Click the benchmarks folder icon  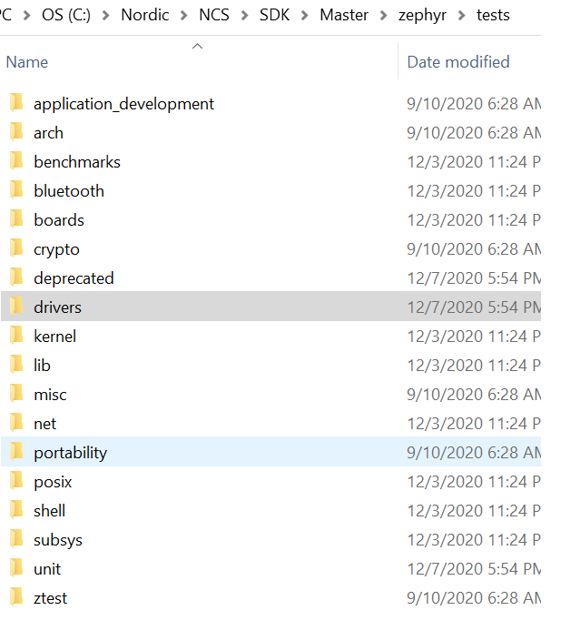(17, 161)
